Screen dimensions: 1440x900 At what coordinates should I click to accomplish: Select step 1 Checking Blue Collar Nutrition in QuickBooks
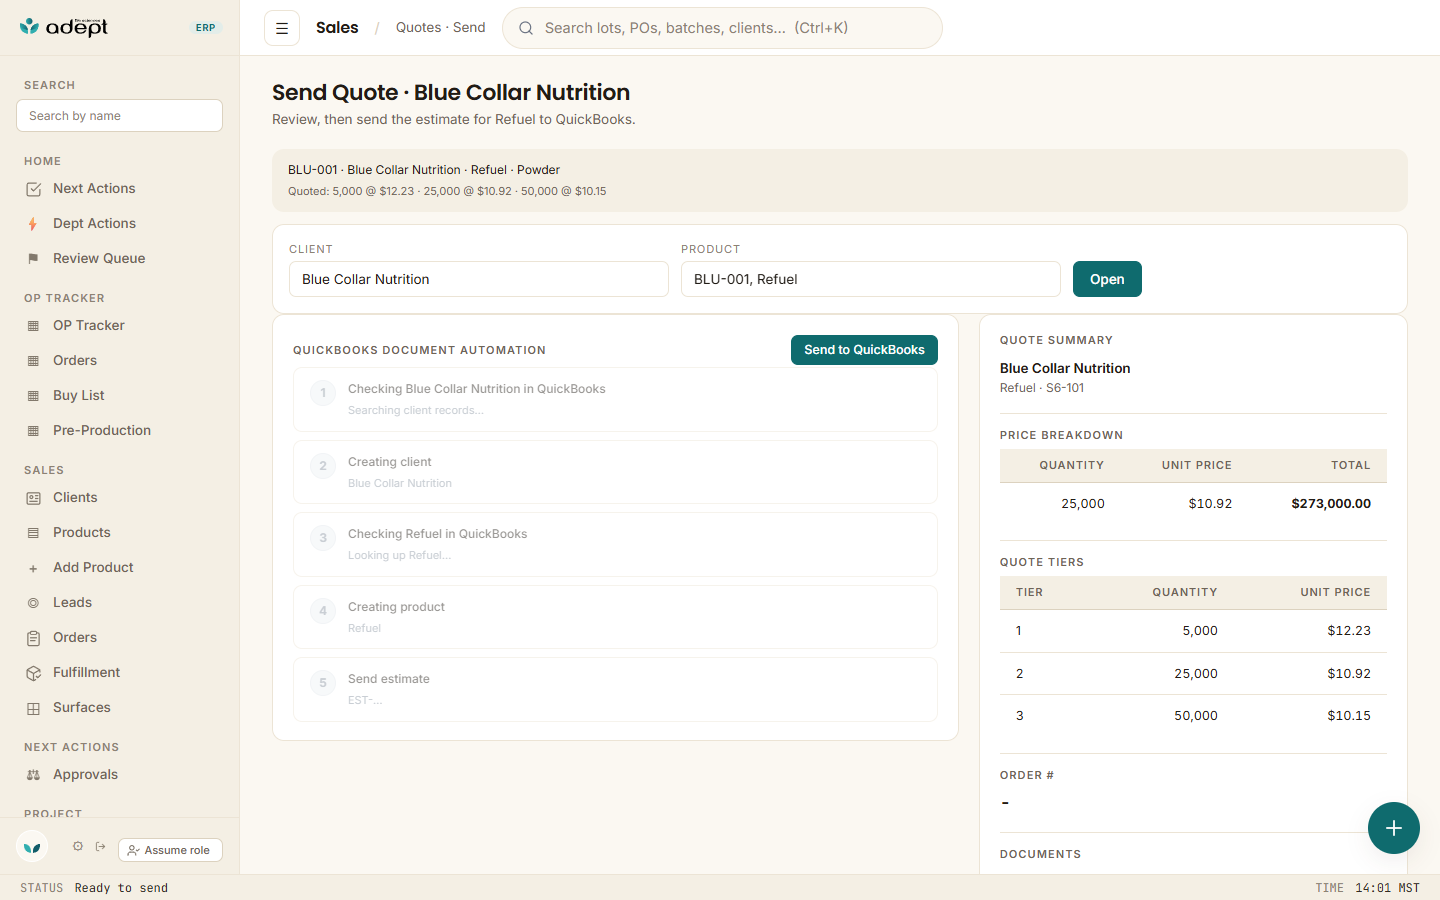[x=615, y=399]
